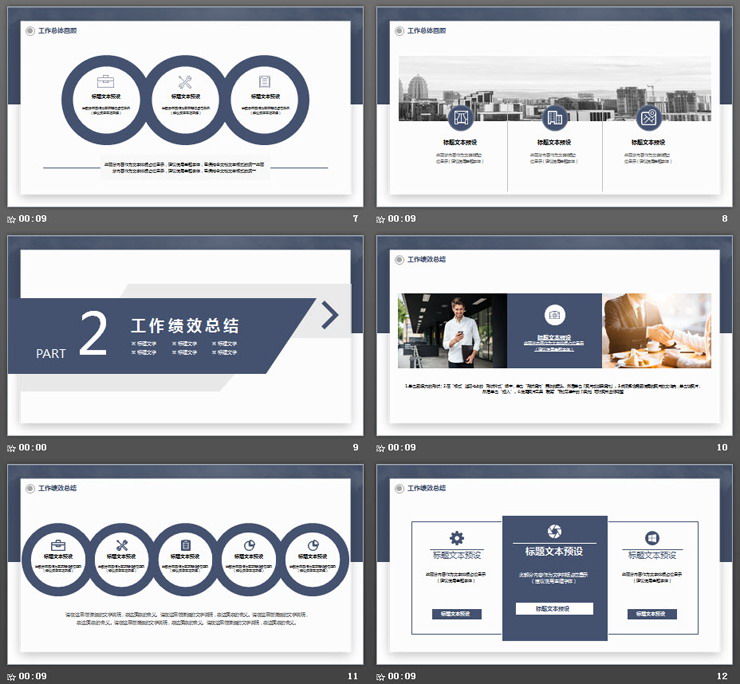Click the aperture icon on slide 12

point(554,531)
